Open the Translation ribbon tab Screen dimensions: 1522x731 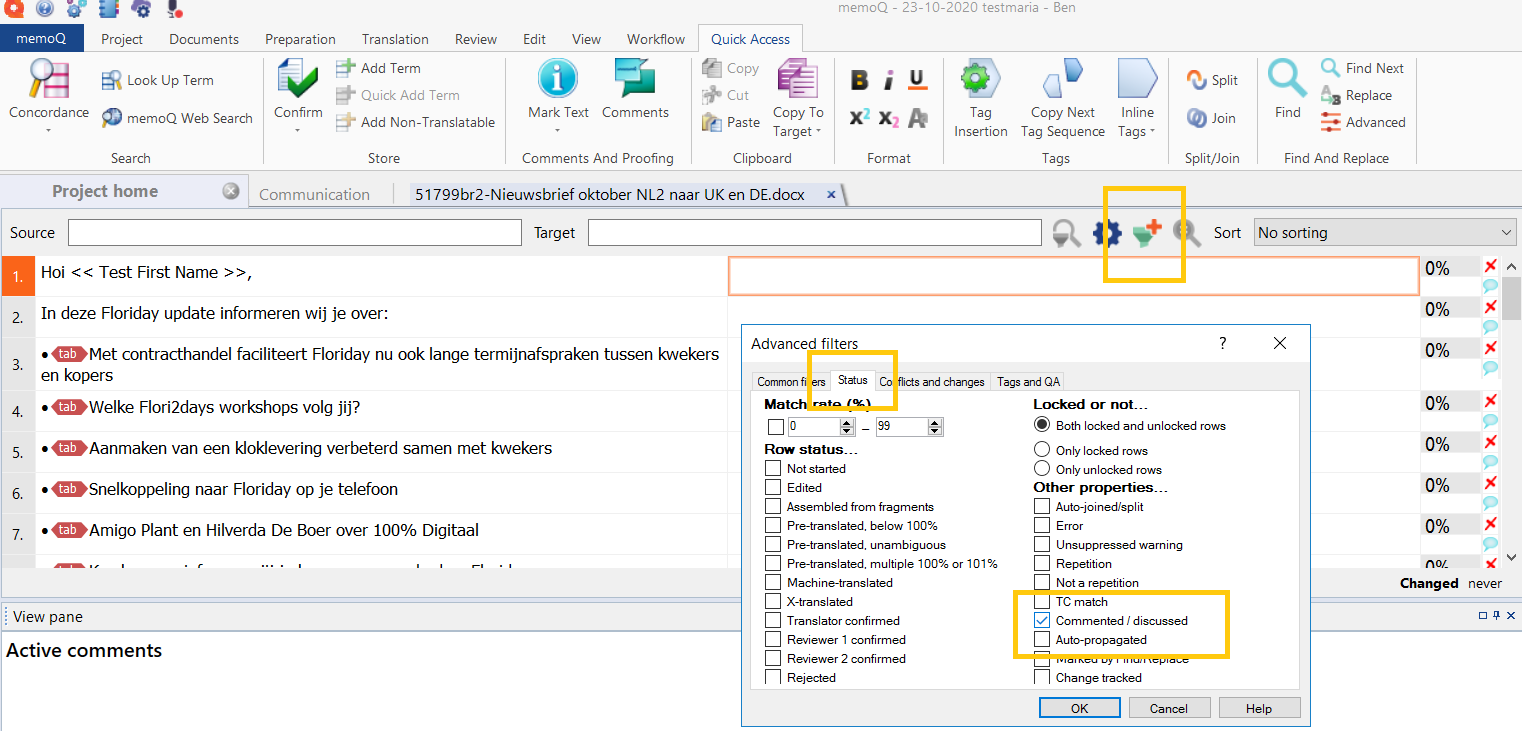(395, 39)
